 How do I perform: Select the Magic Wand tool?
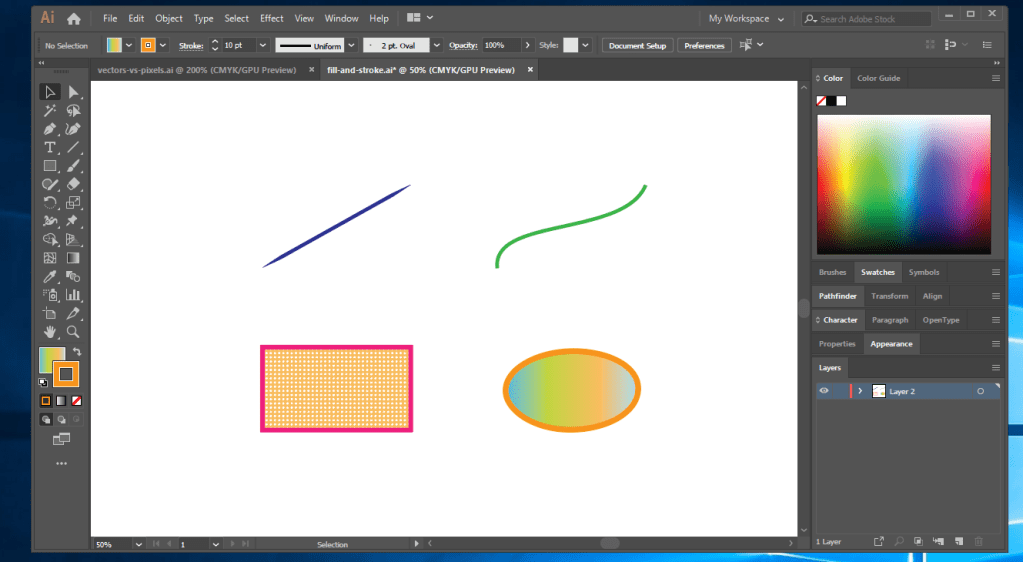pyautogui.click(x=49, y=111)
